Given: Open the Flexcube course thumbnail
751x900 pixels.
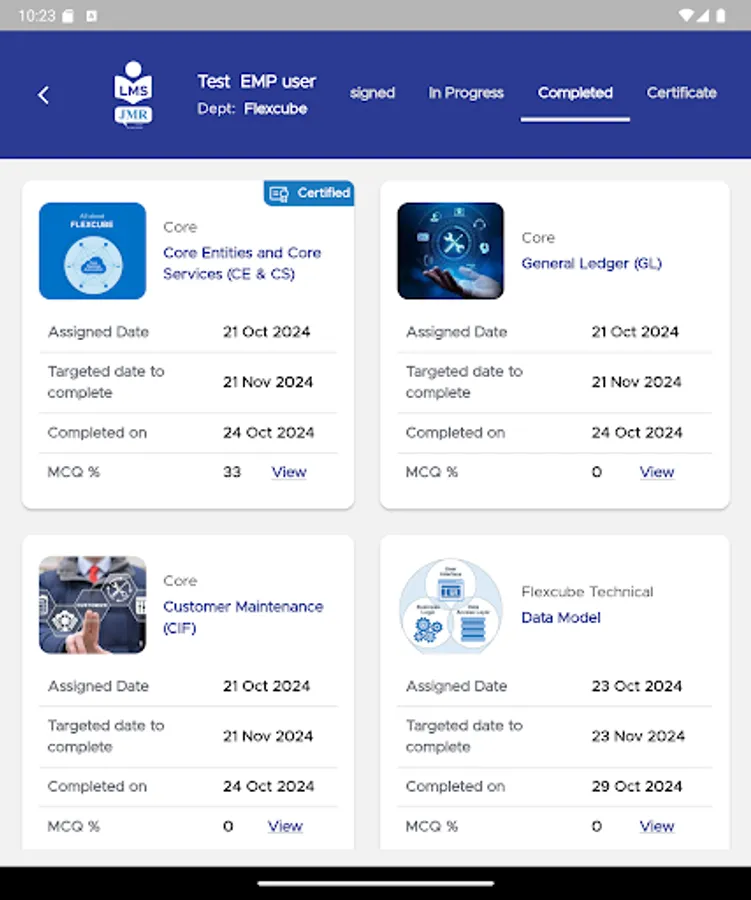Looking at the screenshot, I should [x=92, y=251].
